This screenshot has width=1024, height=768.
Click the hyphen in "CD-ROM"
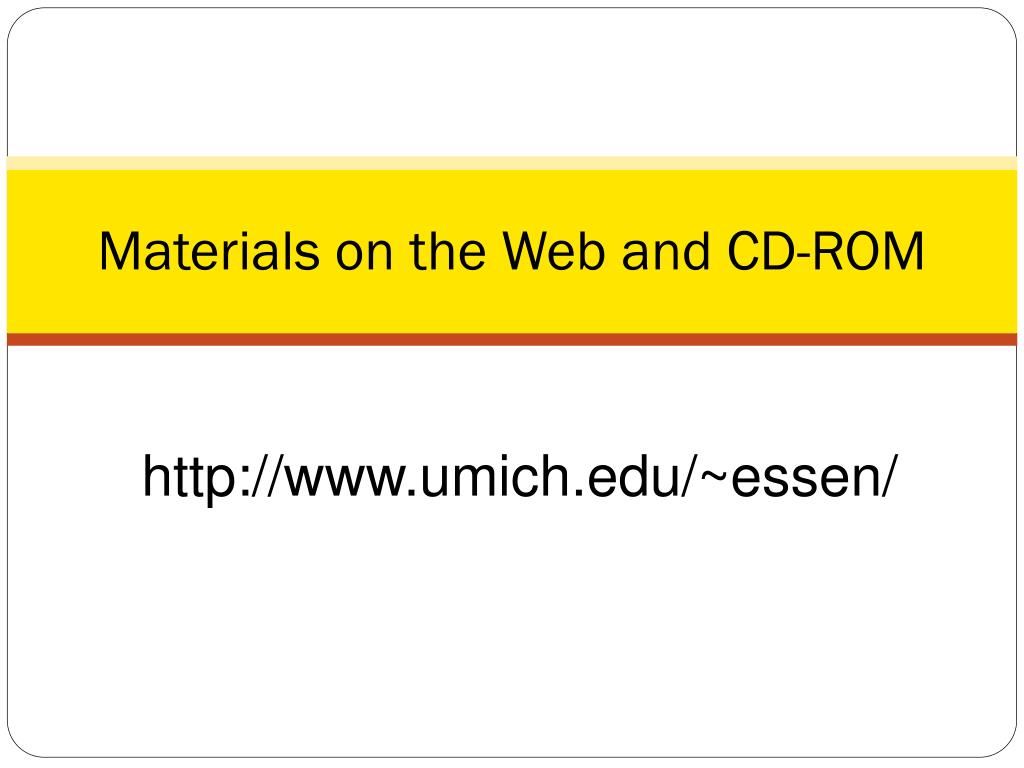click(x=802, y=256)
